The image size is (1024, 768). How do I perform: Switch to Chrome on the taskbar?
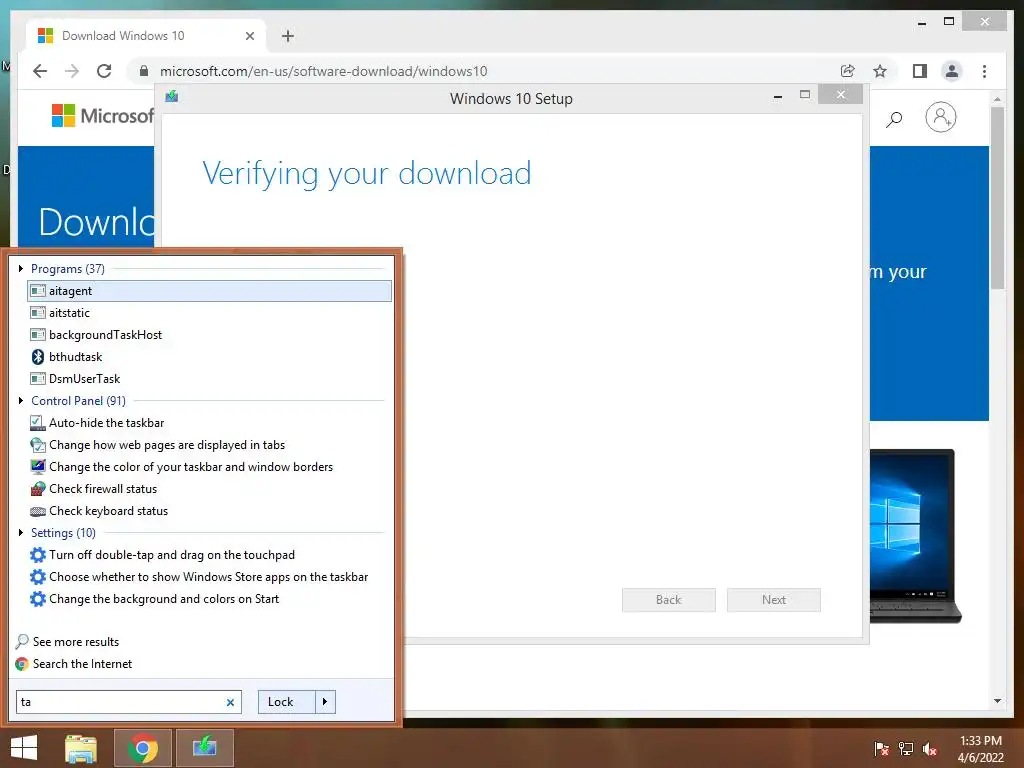click(x=143, y=748)
